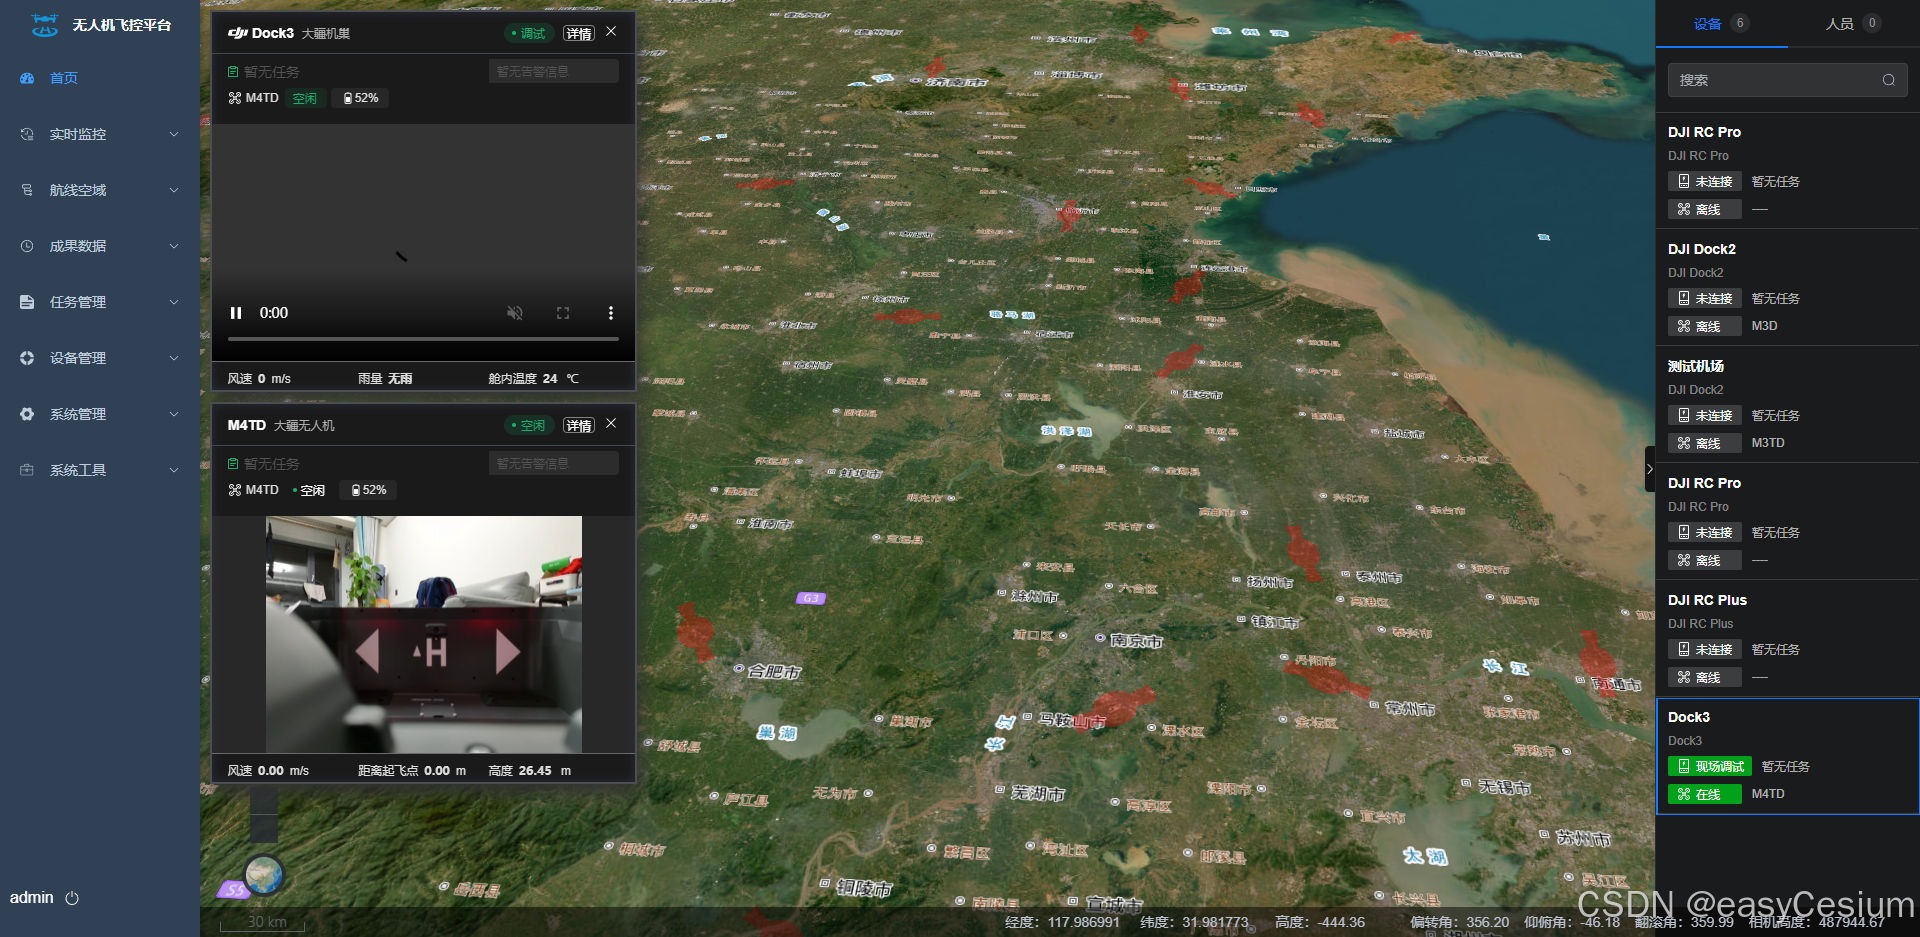The width and height of the screenshot is (1920, 937).
Task: Click the 设备管理 sidebar icon
Action: [27, 358]
